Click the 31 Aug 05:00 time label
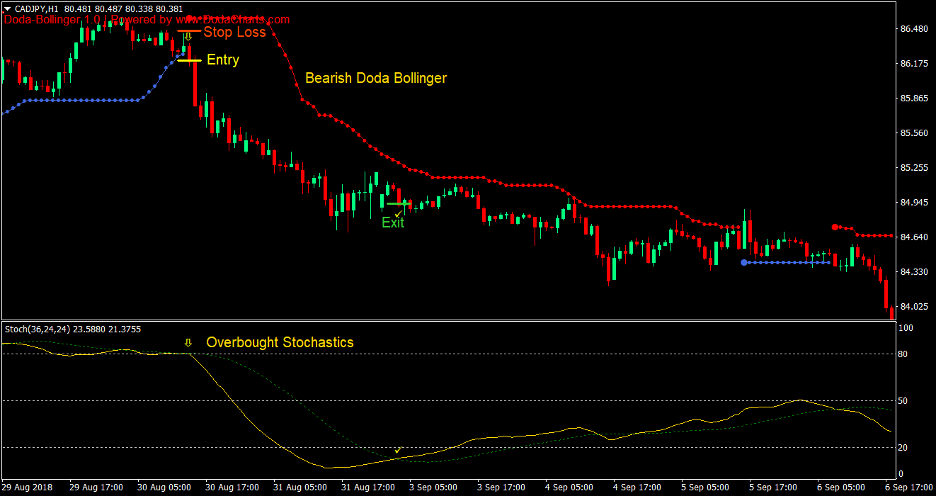This screenshot has height=496, width=936. (x=300, y=488)
